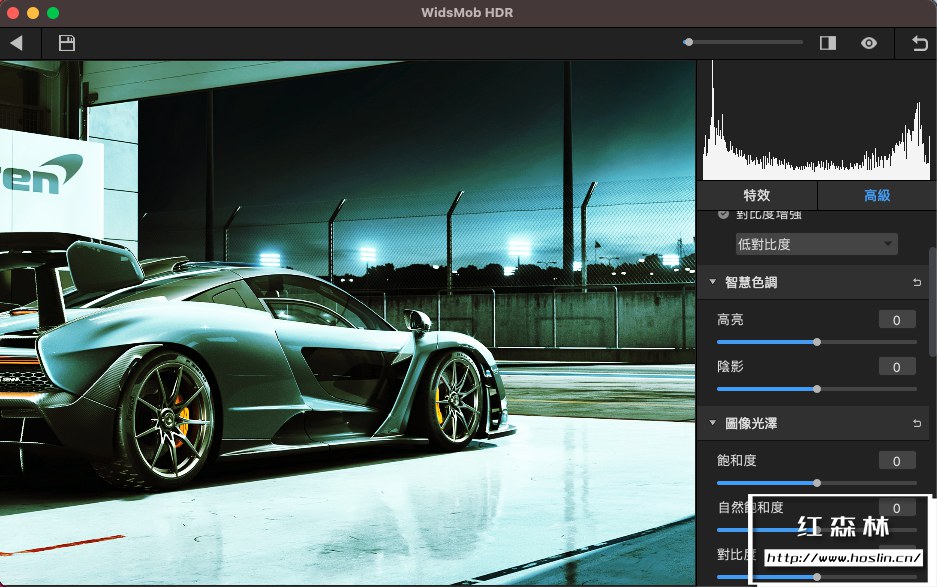Toggle the 對比度增強 checkbox
The height and width of the screenshot is (587, 937).
[x=724, y=215]
